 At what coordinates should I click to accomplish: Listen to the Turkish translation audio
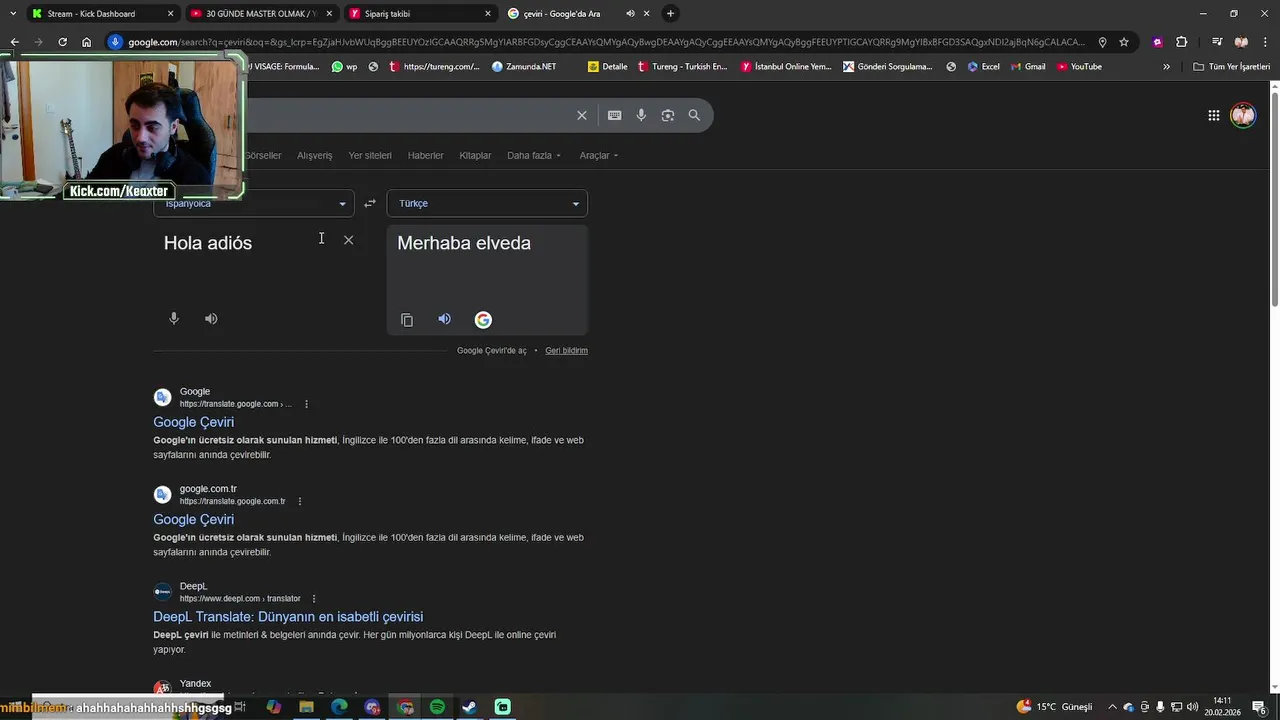[445, 319]
